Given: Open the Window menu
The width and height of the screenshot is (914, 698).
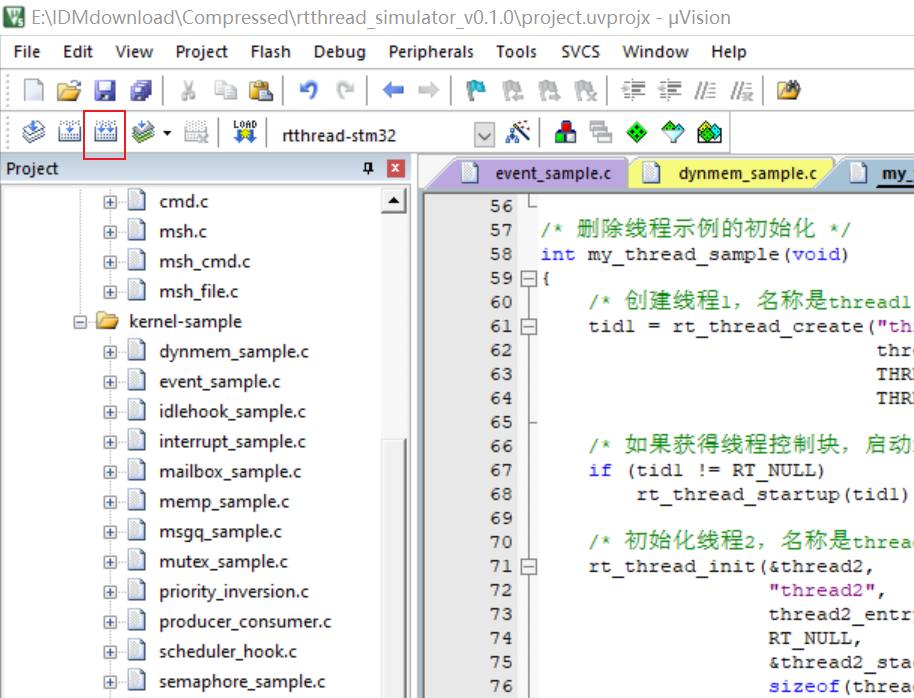Looking at the screenshot, I should point(655,52).
